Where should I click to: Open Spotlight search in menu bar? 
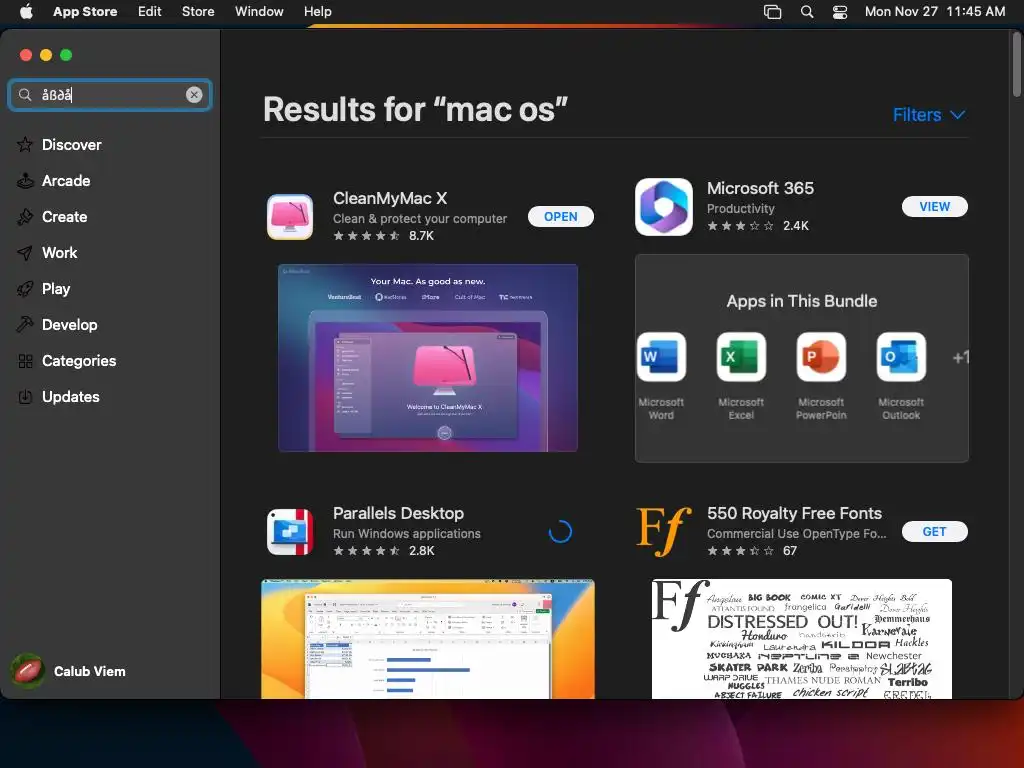(x=807, y=12)
